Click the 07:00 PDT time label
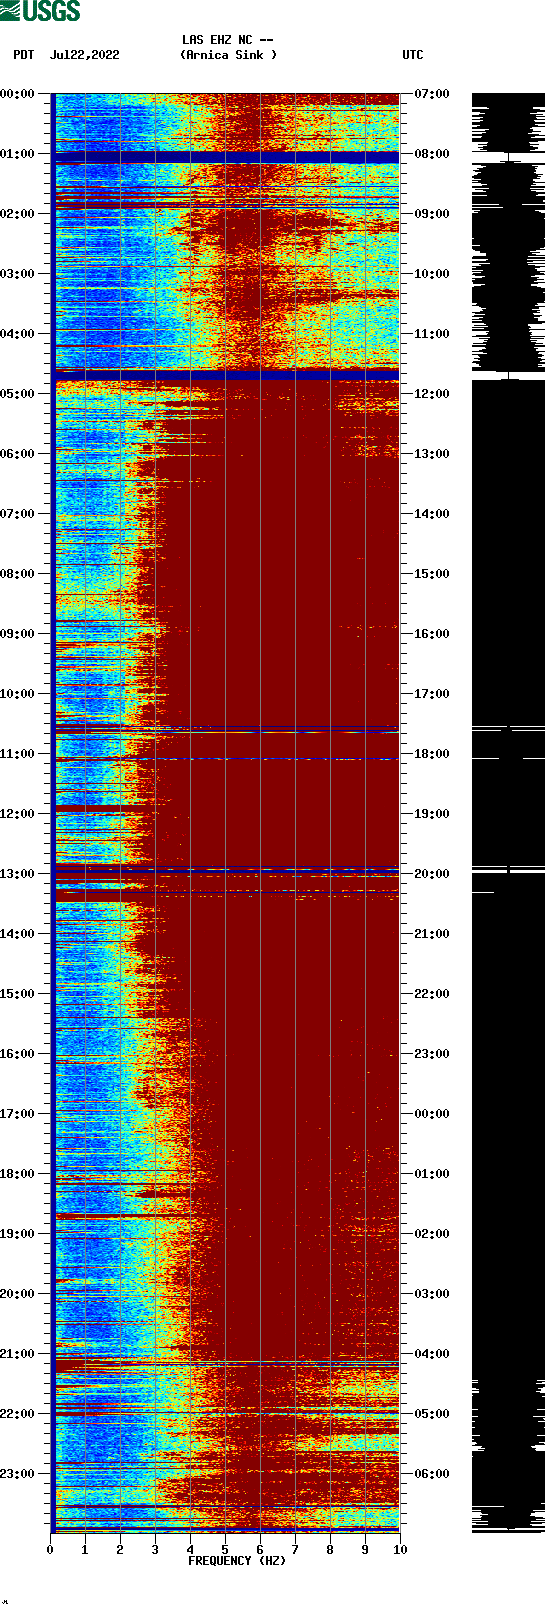Screen dimensions: 552x1613 click(x=18, y=514)
